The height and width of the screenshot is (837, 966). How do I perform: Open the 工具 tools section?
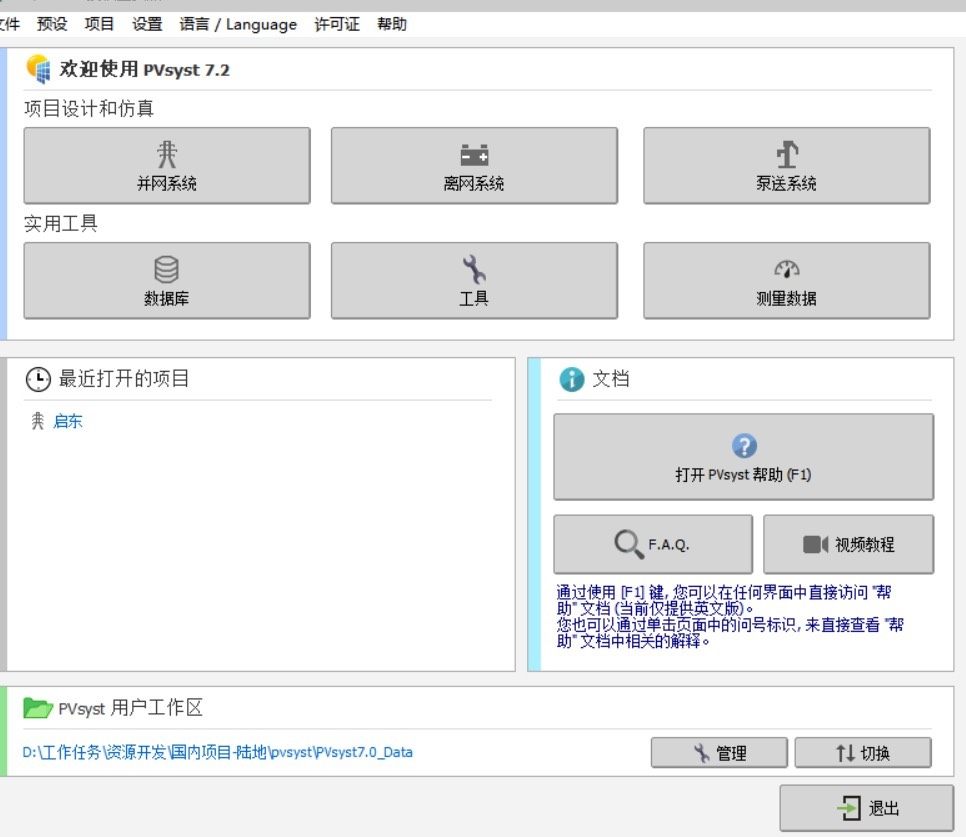point(474,280)
